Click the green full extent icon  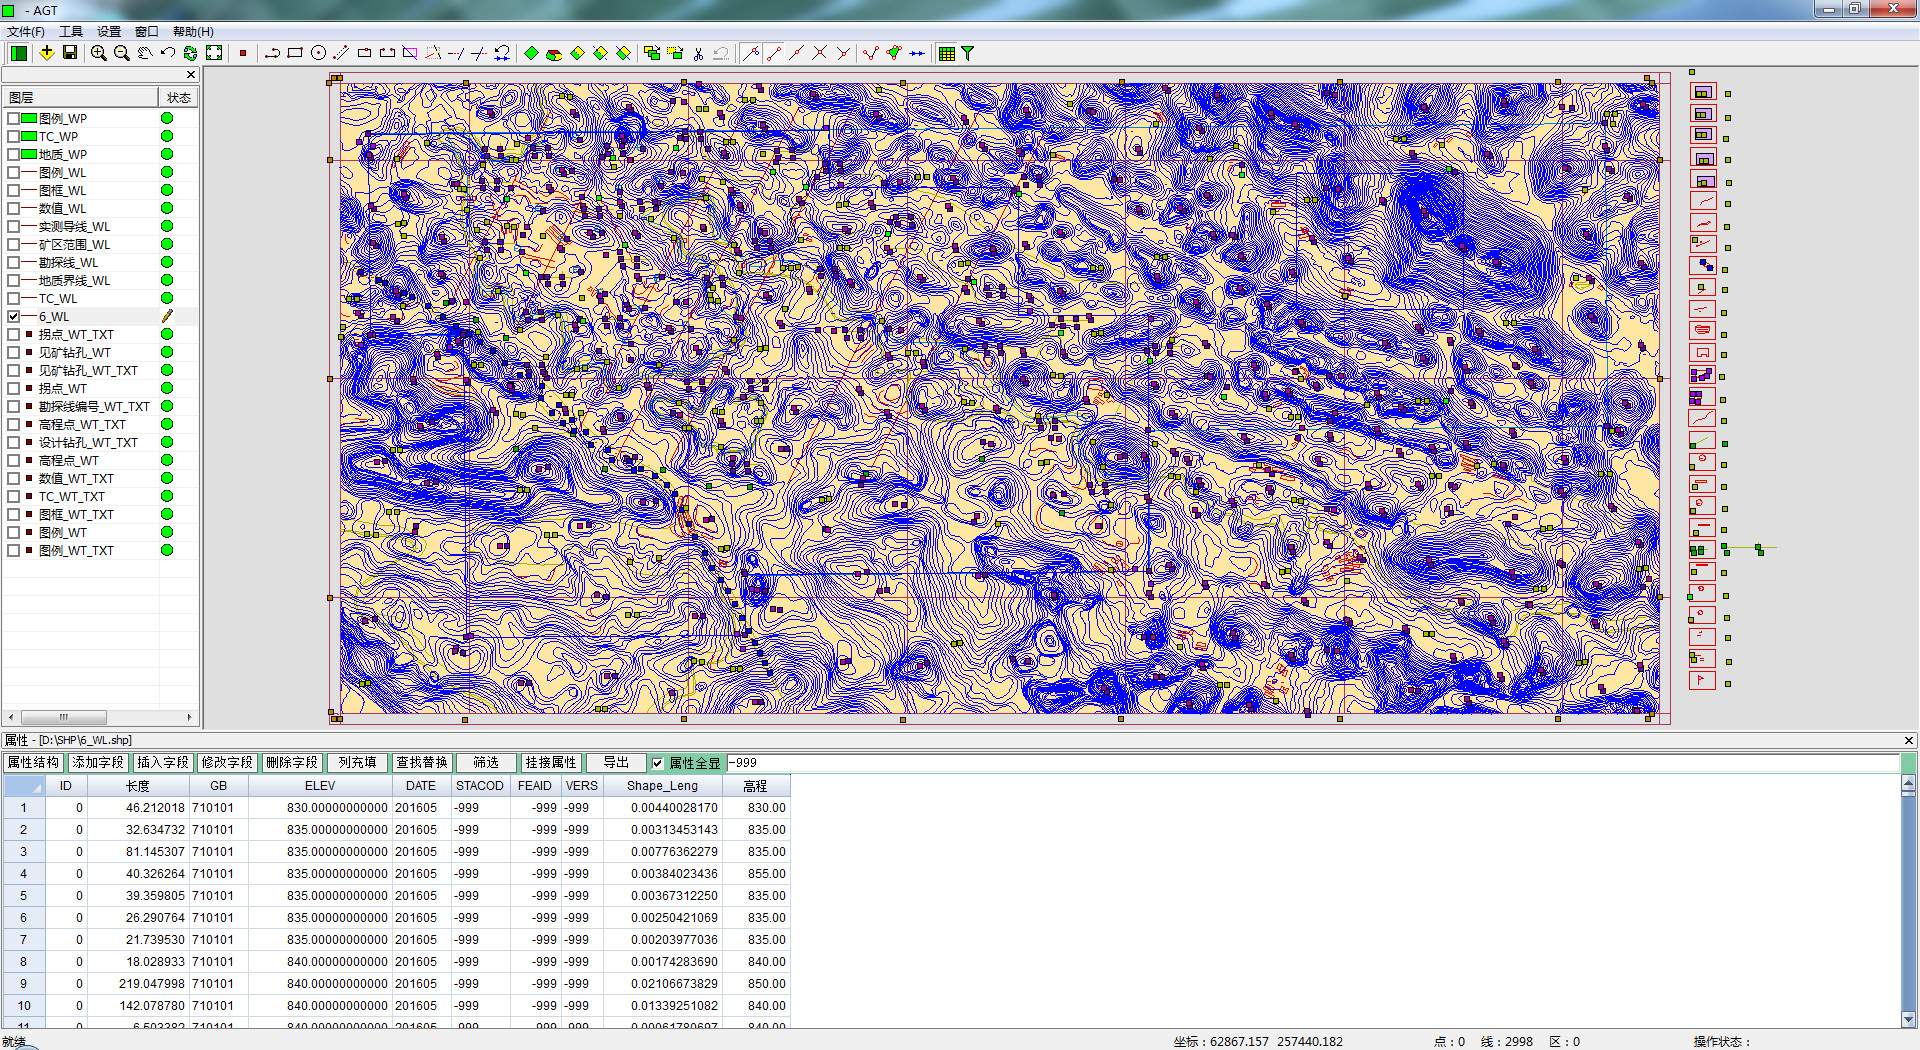click(x=214, y=53)
